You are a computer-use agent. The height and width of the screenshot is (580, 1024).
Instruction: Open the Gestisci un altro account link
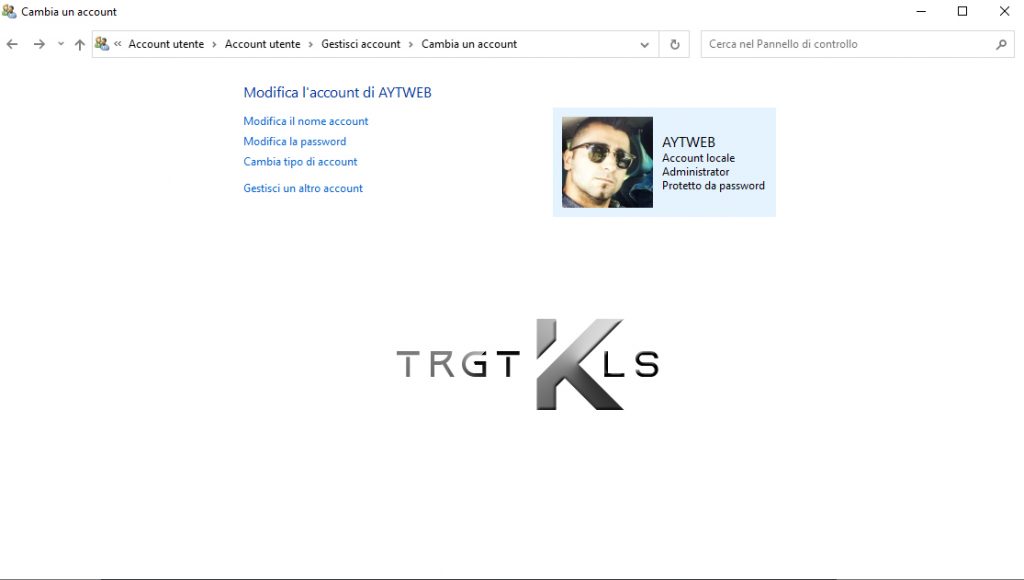point(303,188)
